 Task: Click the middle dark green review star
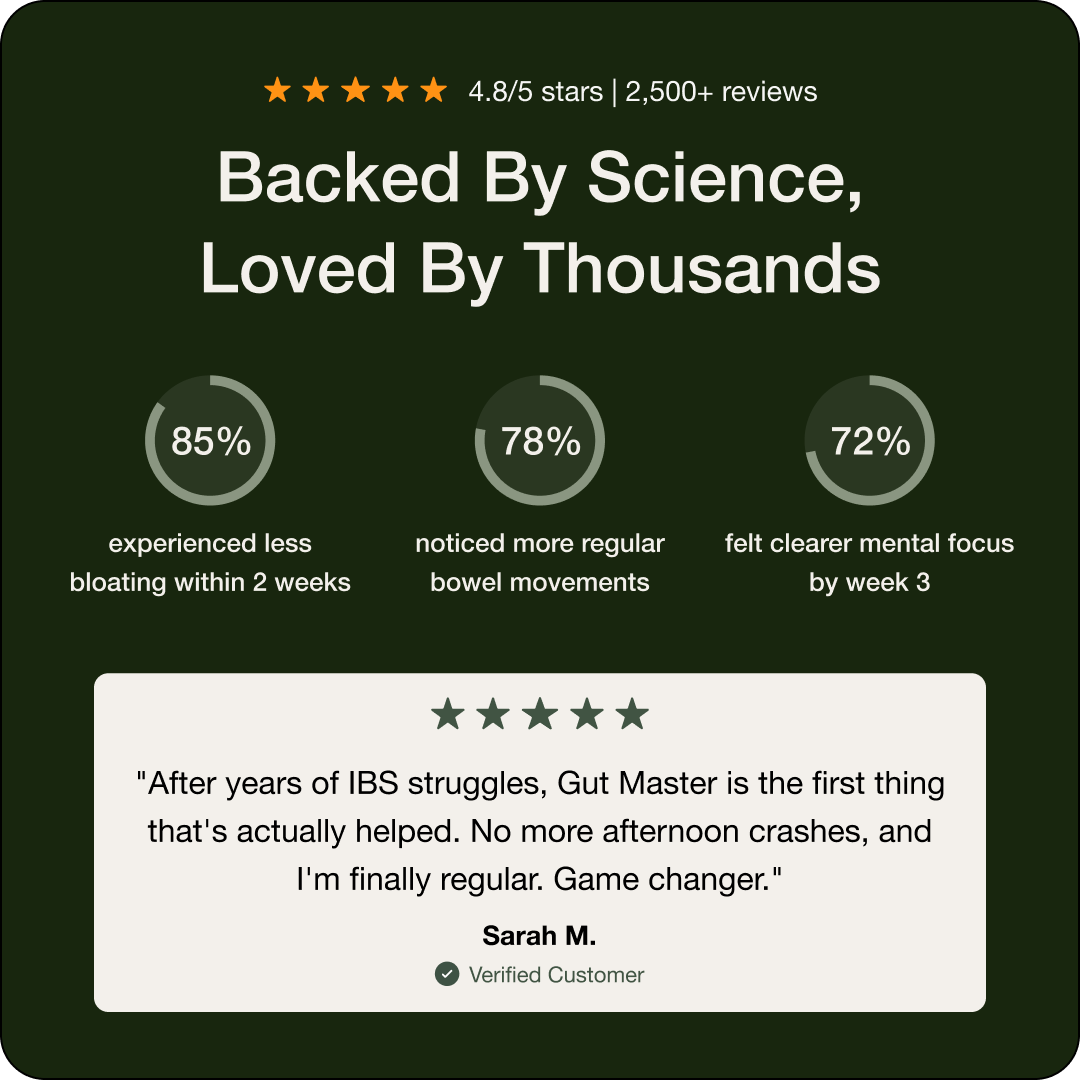(540, 715)
